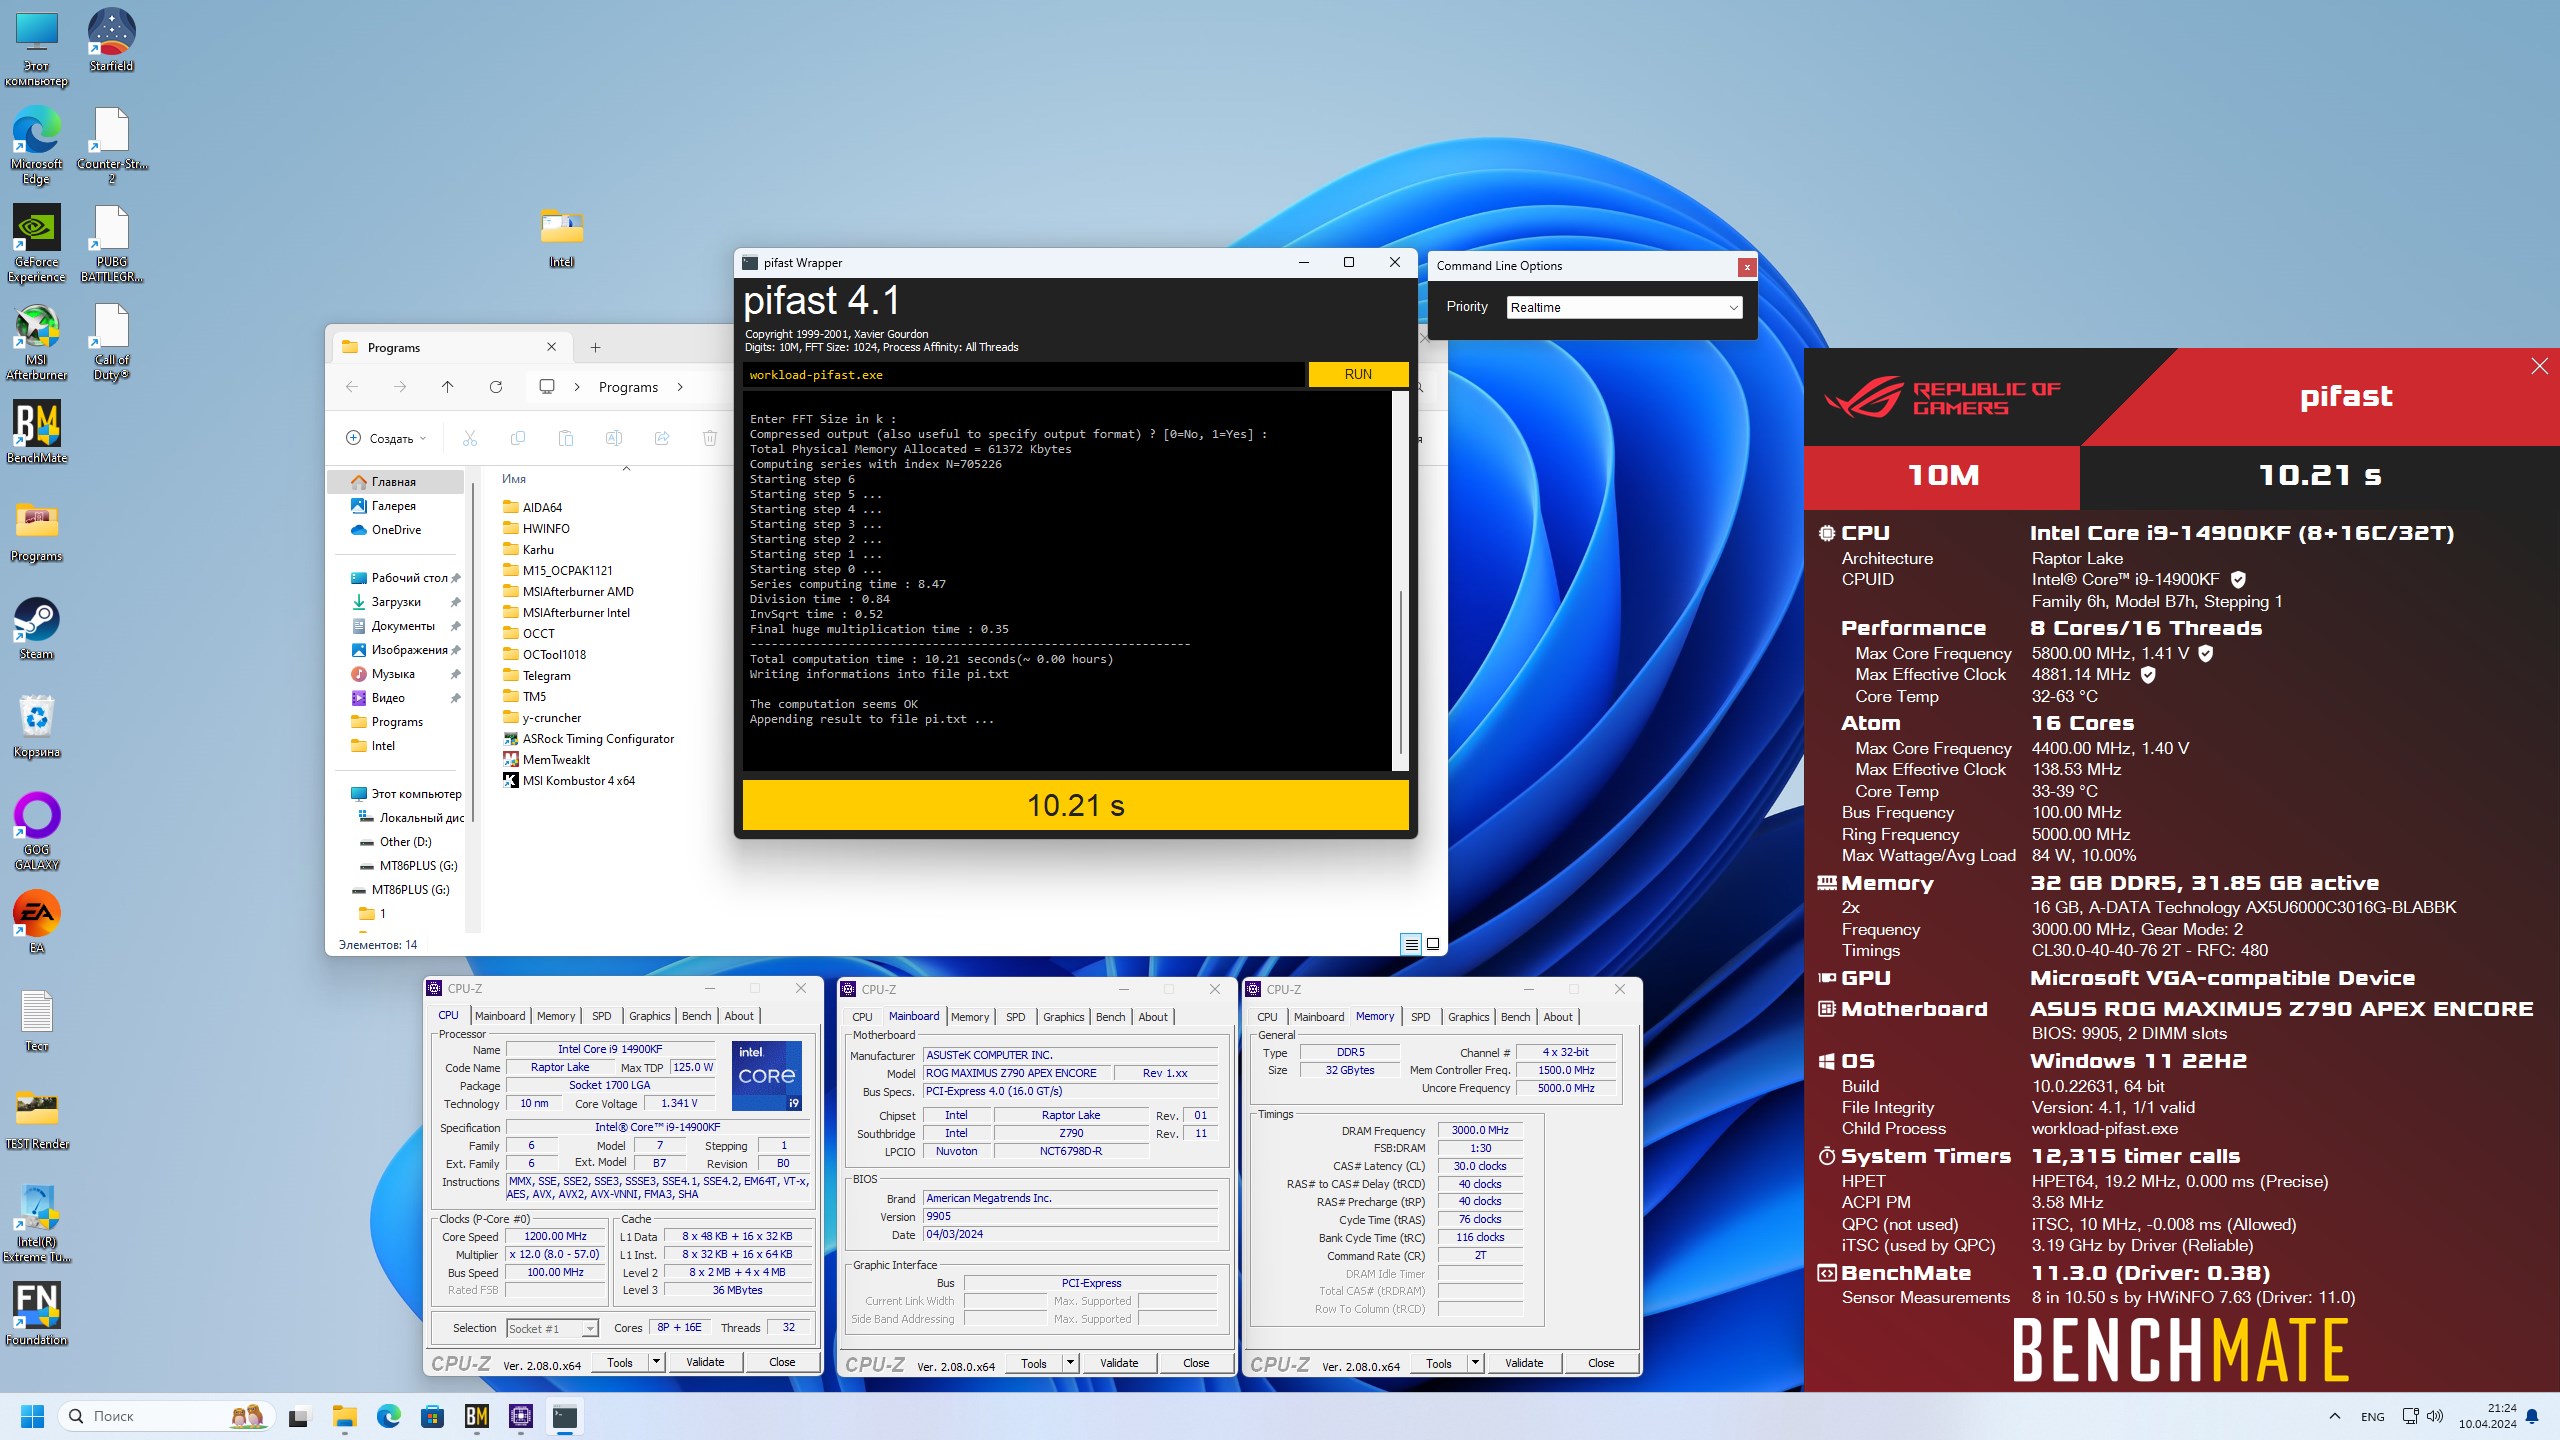Click the Explorer up-directory arrow

(447, 387)
